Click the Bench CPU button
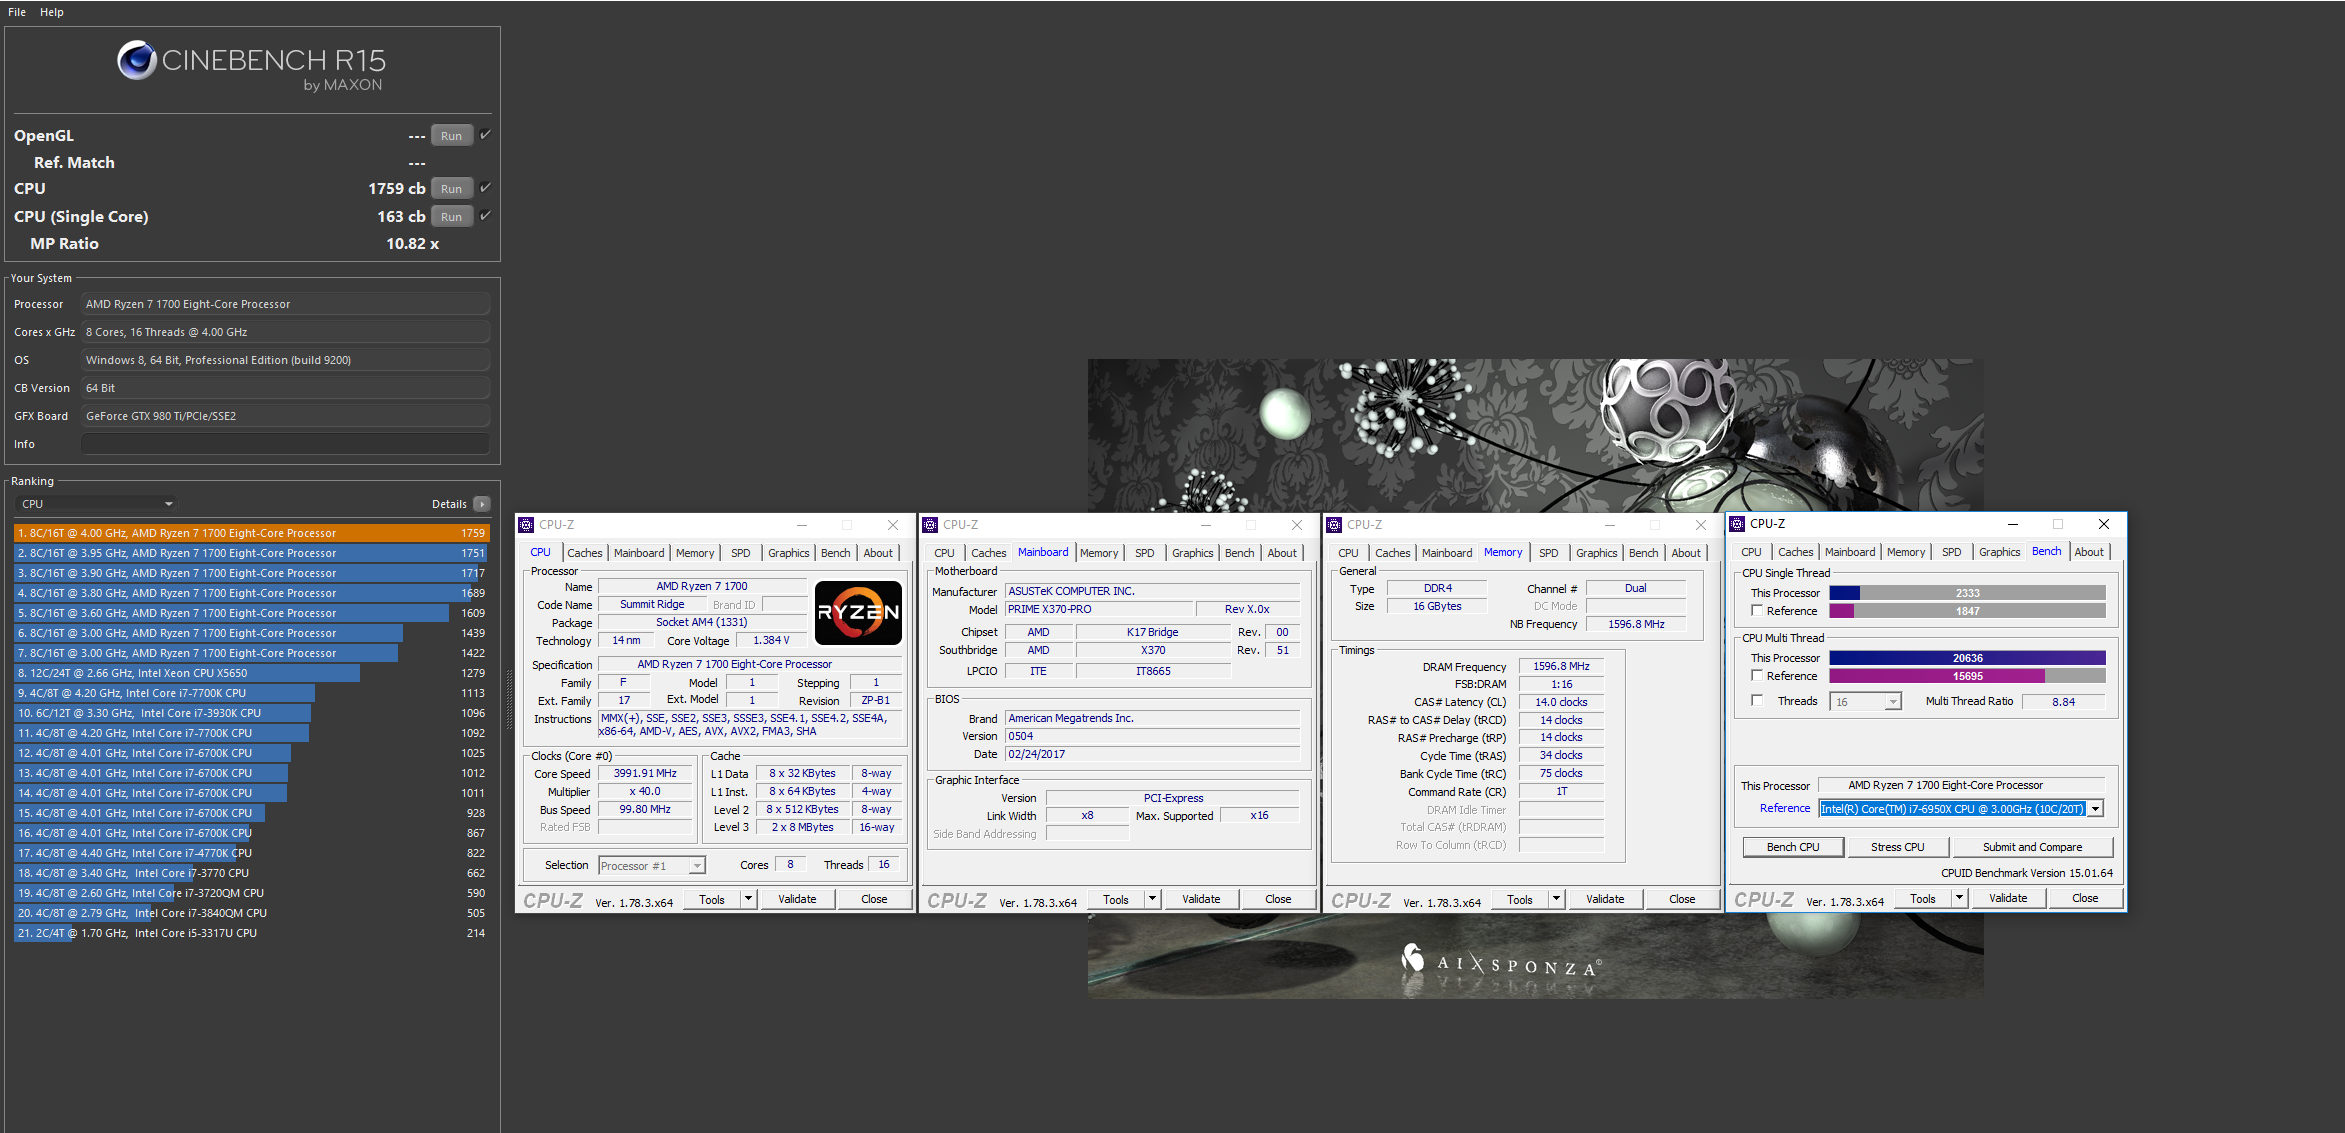This screenshot has height=1133, width=2345. tap(1793, 847)
